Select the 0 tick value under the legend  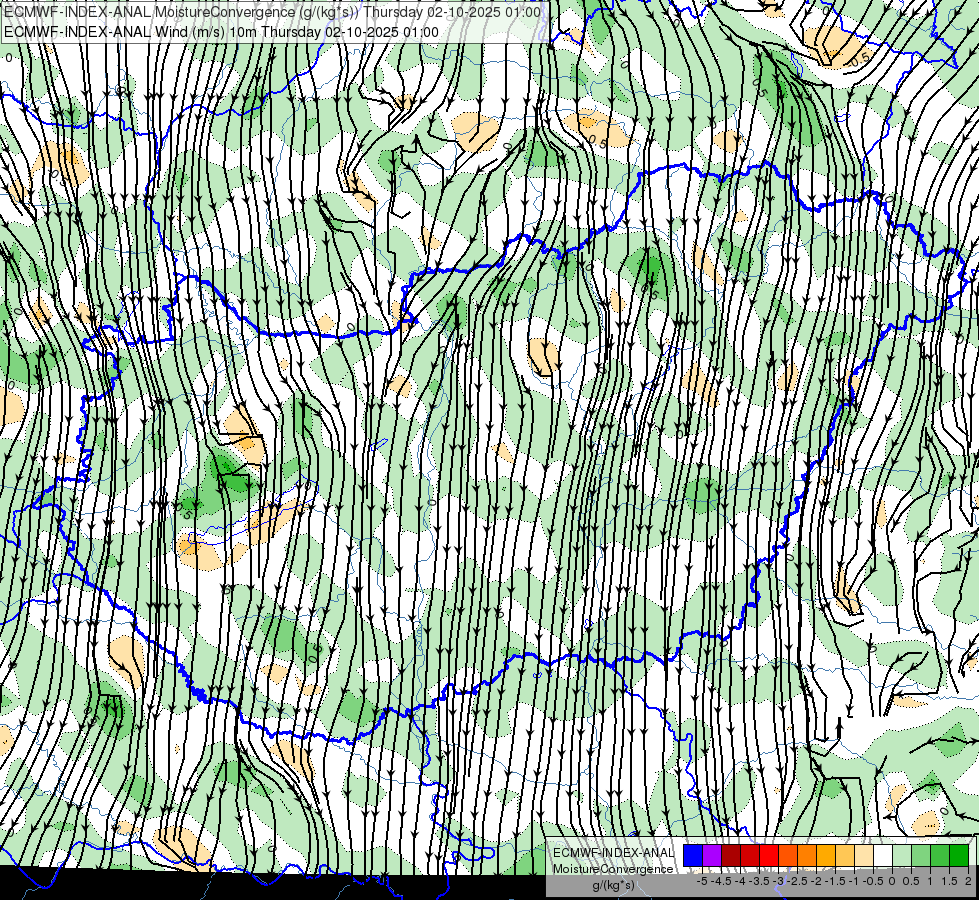tap(892, 881)
